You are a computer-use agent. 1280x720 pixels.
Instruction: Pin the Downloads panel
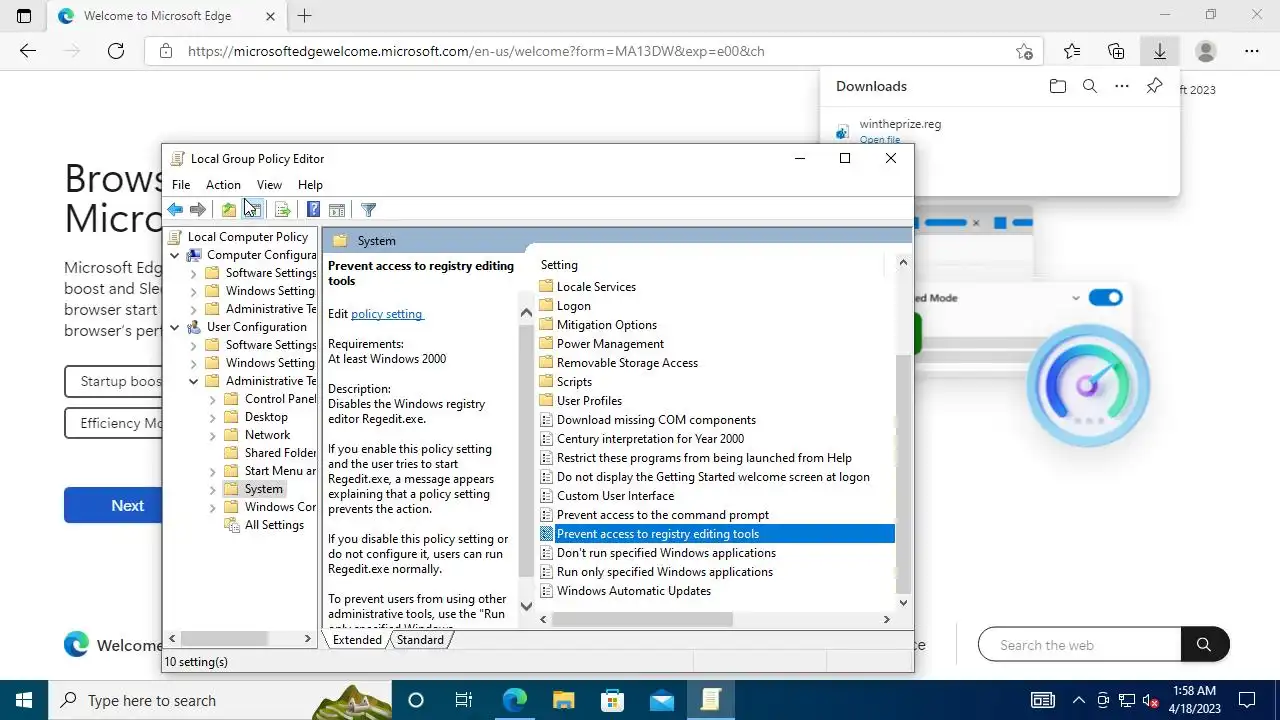click(1154, 87)
